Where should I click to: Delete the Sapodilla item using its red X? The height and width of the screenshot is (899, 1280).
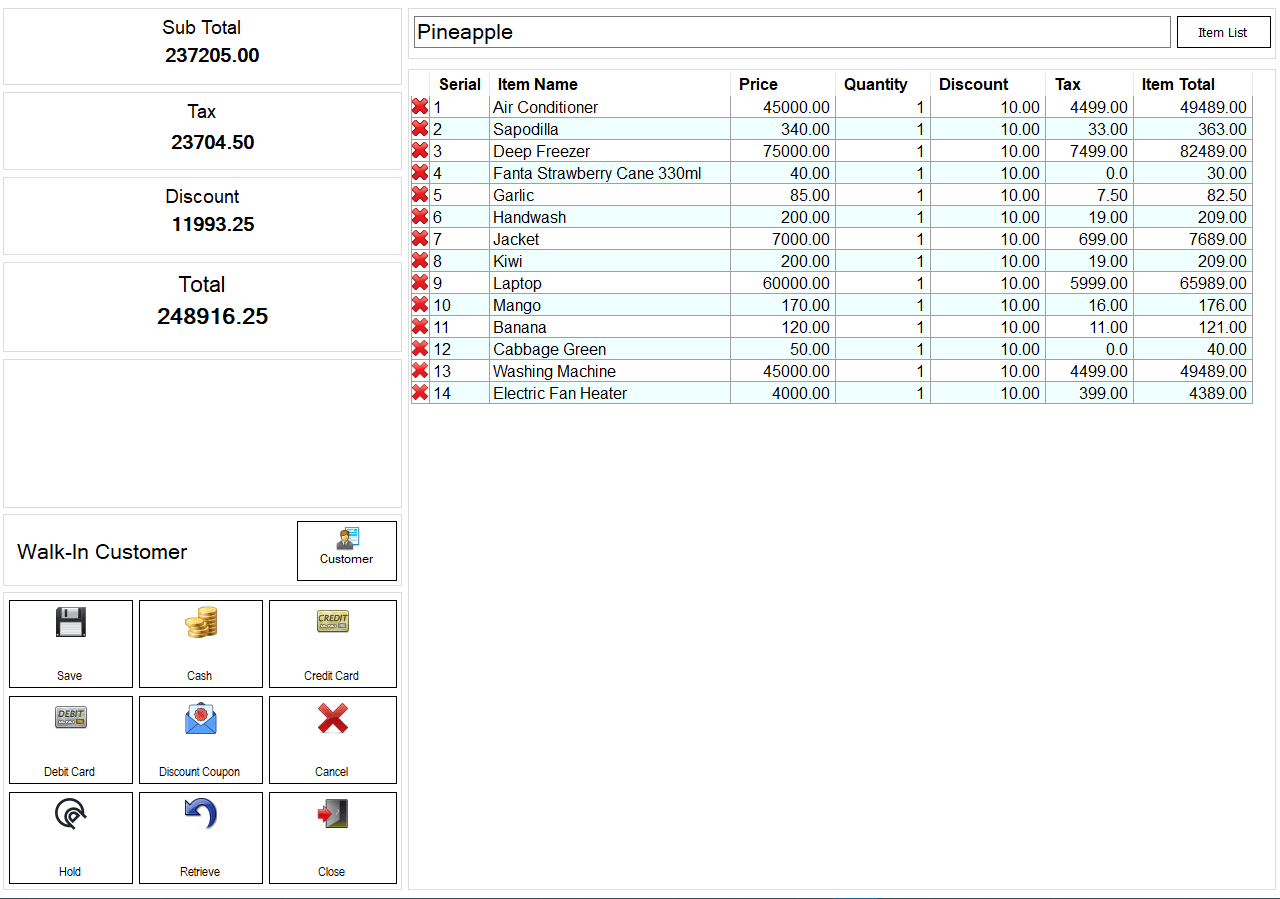coord(420,129)
